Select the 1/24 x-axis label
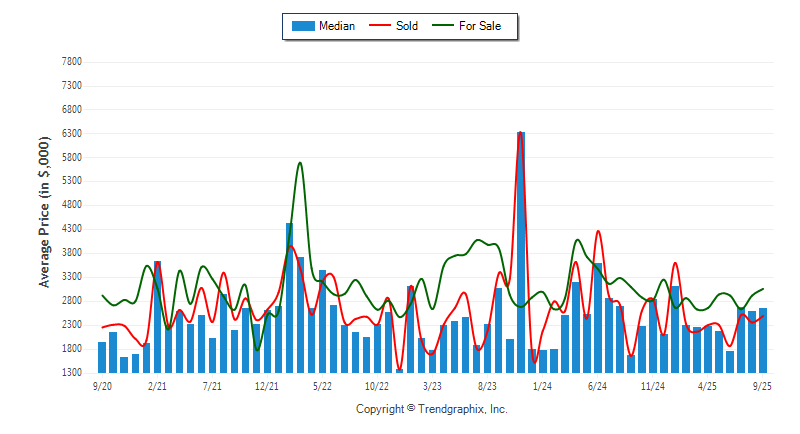Viewport: 800px width, 434px height. (x=542, y=385)
